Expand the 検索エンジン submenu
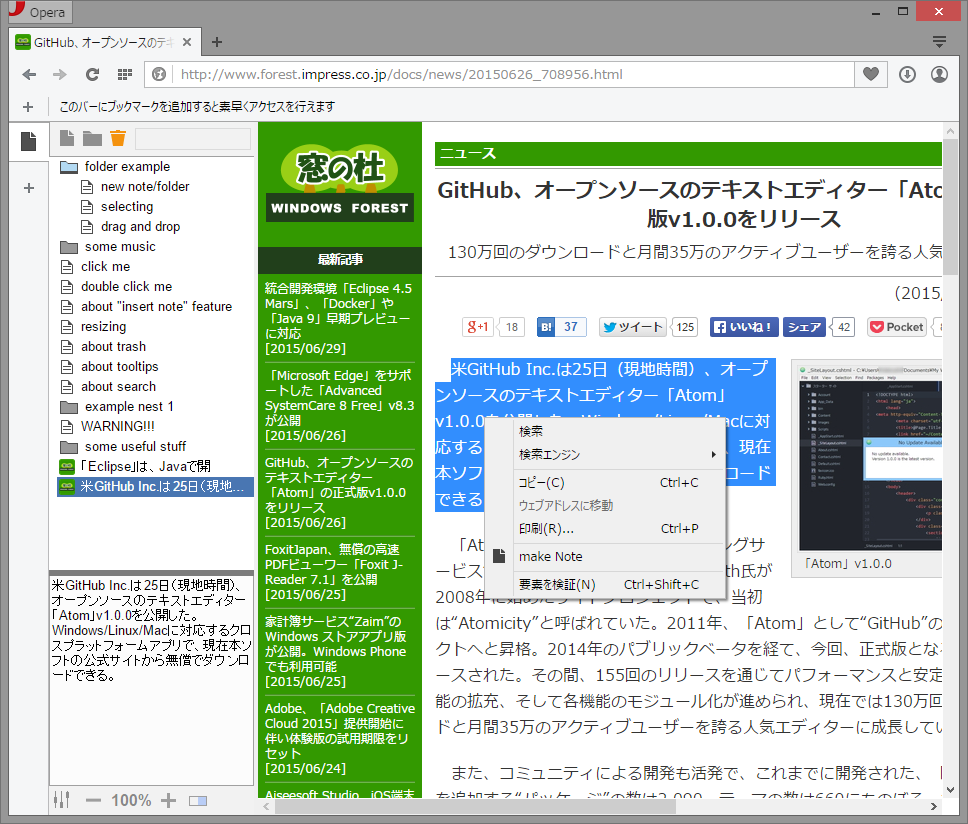This screenshot has width=968, height=824. coord(570,452)
